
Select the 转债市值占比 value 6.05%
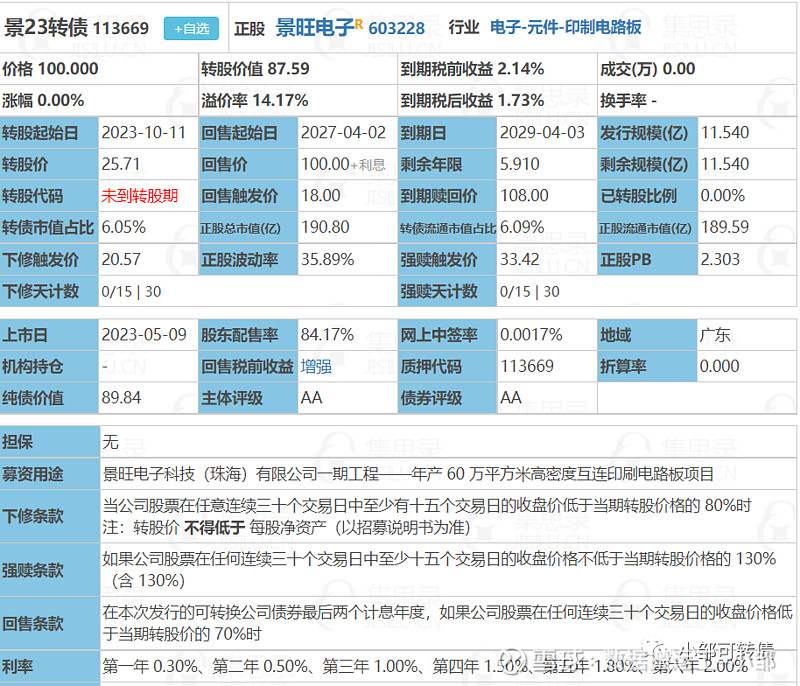tap(123, 227)
